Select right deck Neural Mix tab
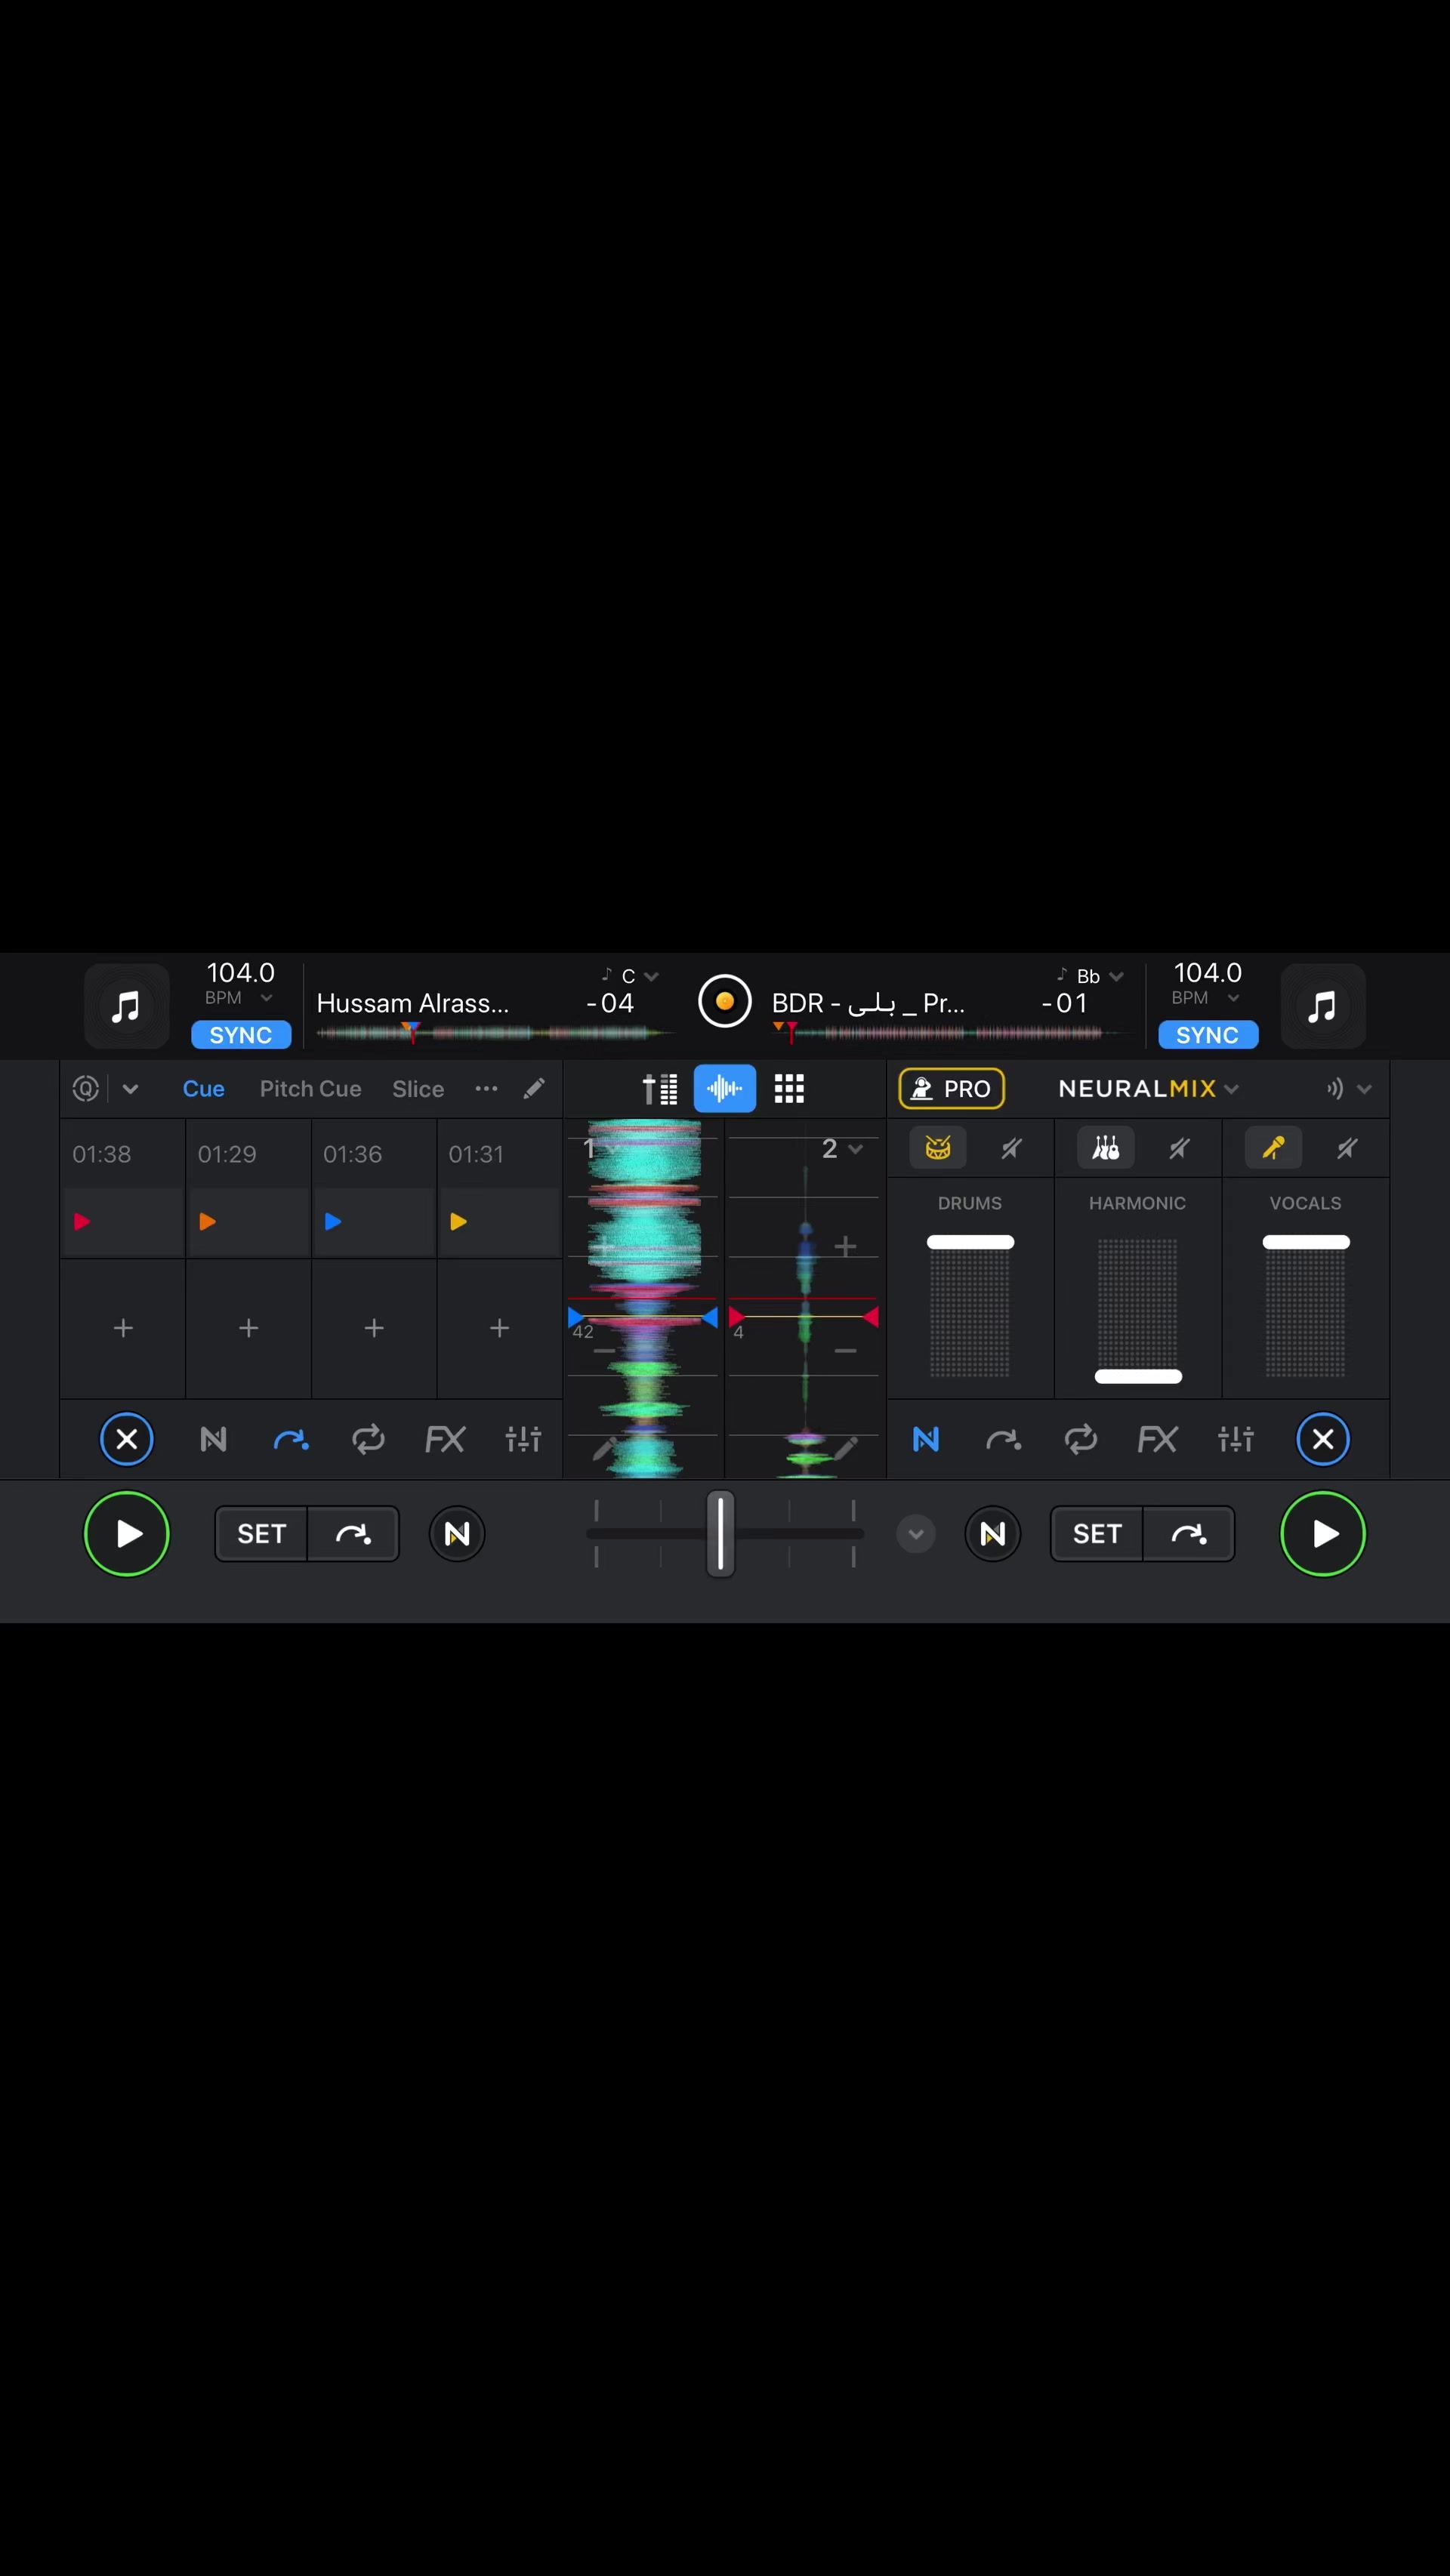Image resolution: width=1450 pixels, height=2576 pixels. pos(926,1439)
